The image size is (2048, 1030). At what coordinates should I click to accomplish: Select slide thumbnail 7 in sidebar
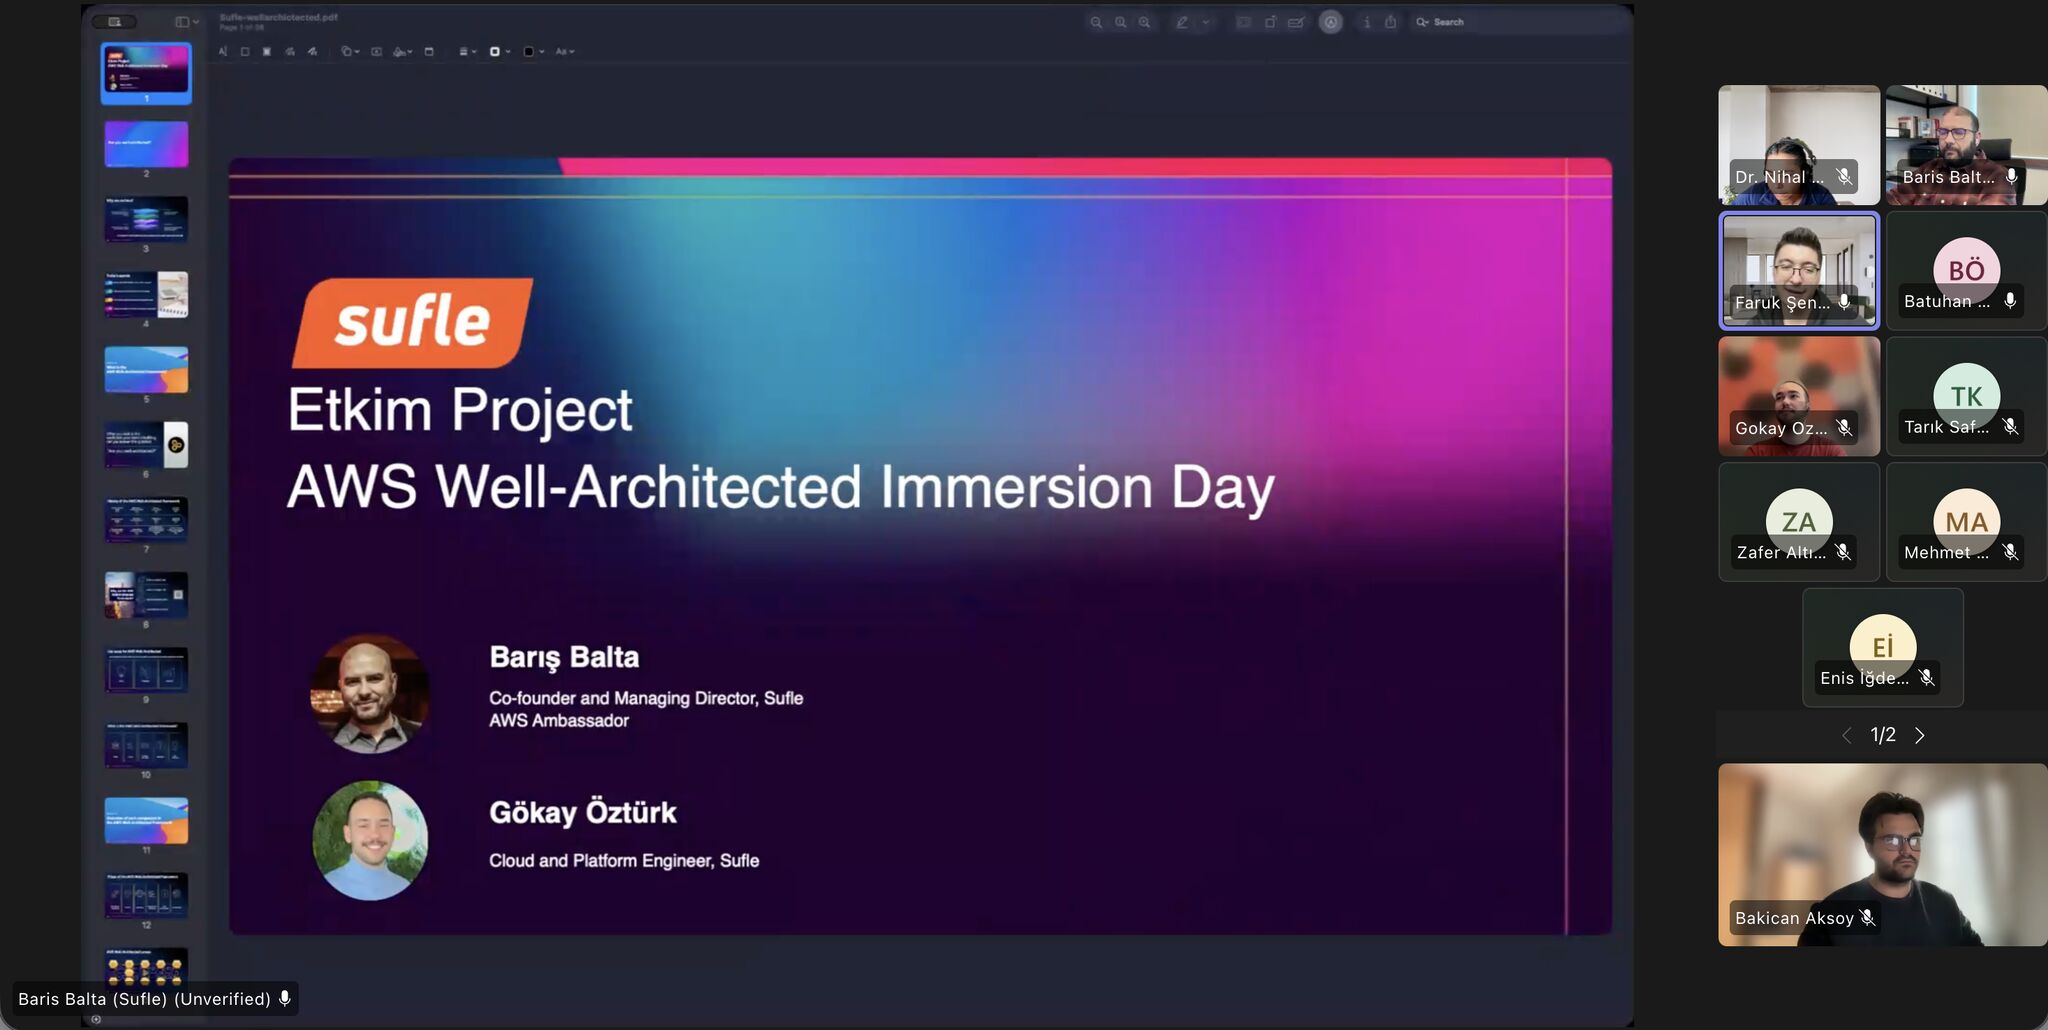(x=146, y=519)
